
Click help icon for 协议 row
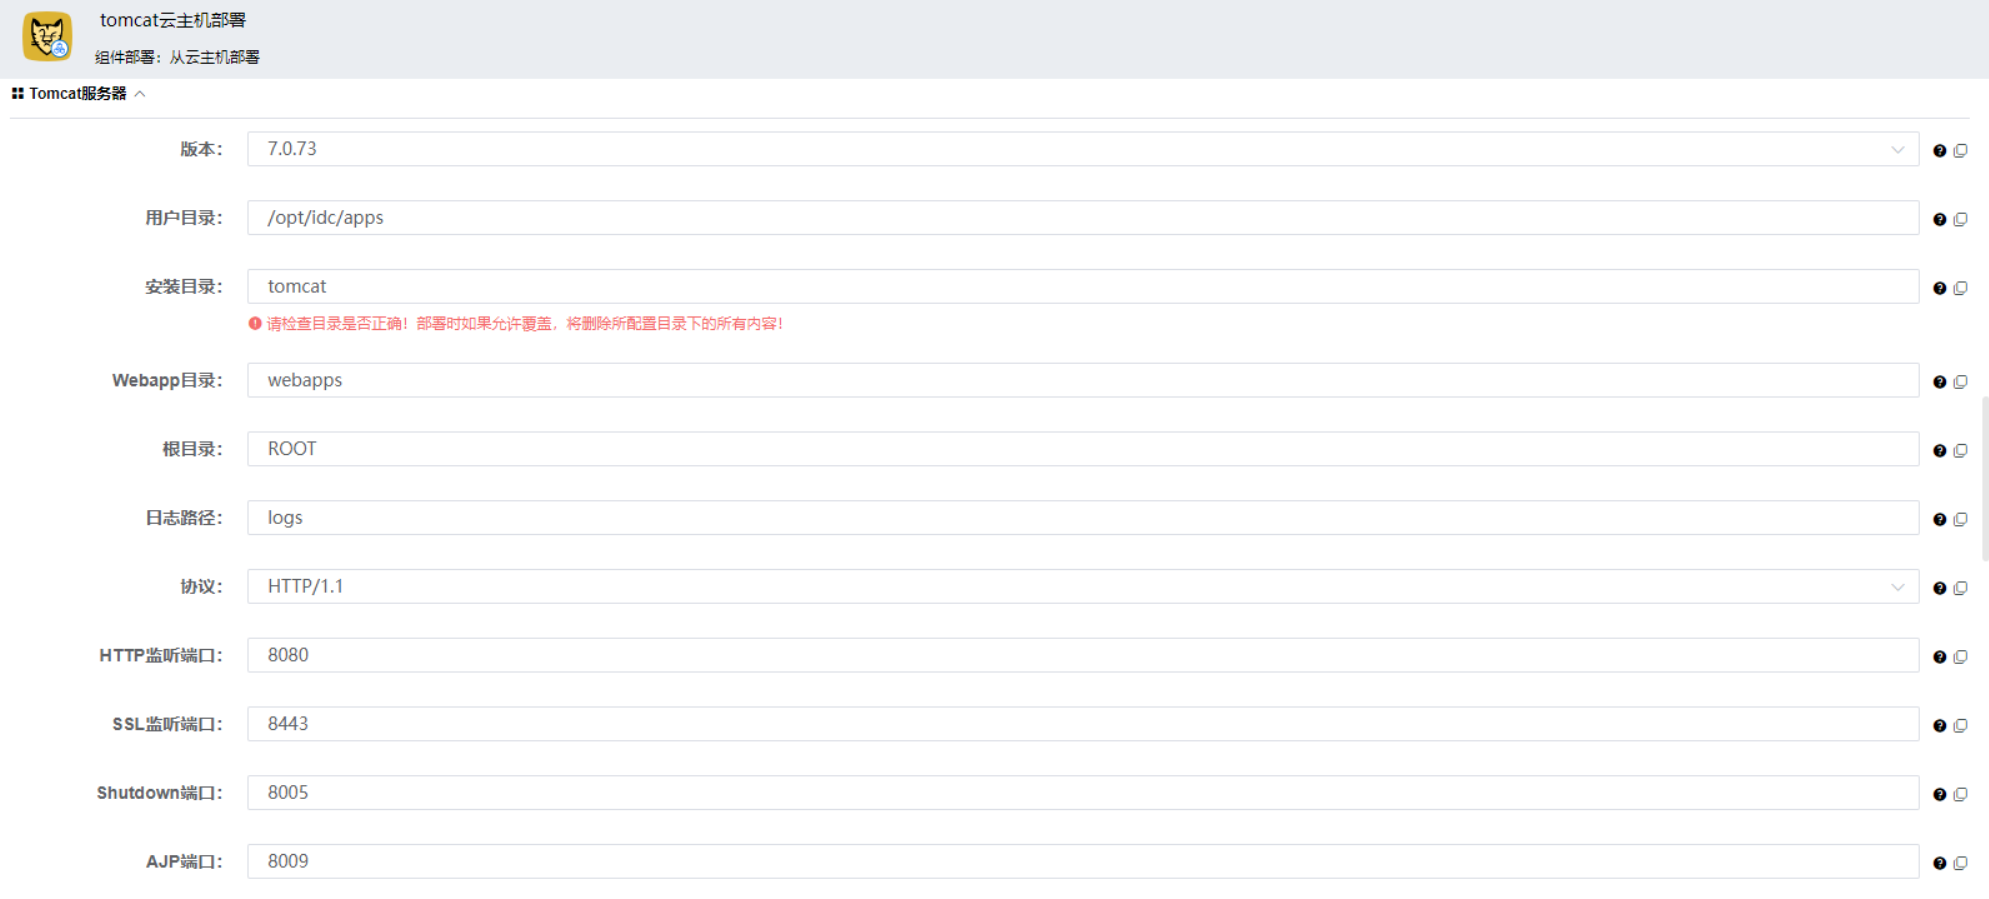coord(1939,589)
